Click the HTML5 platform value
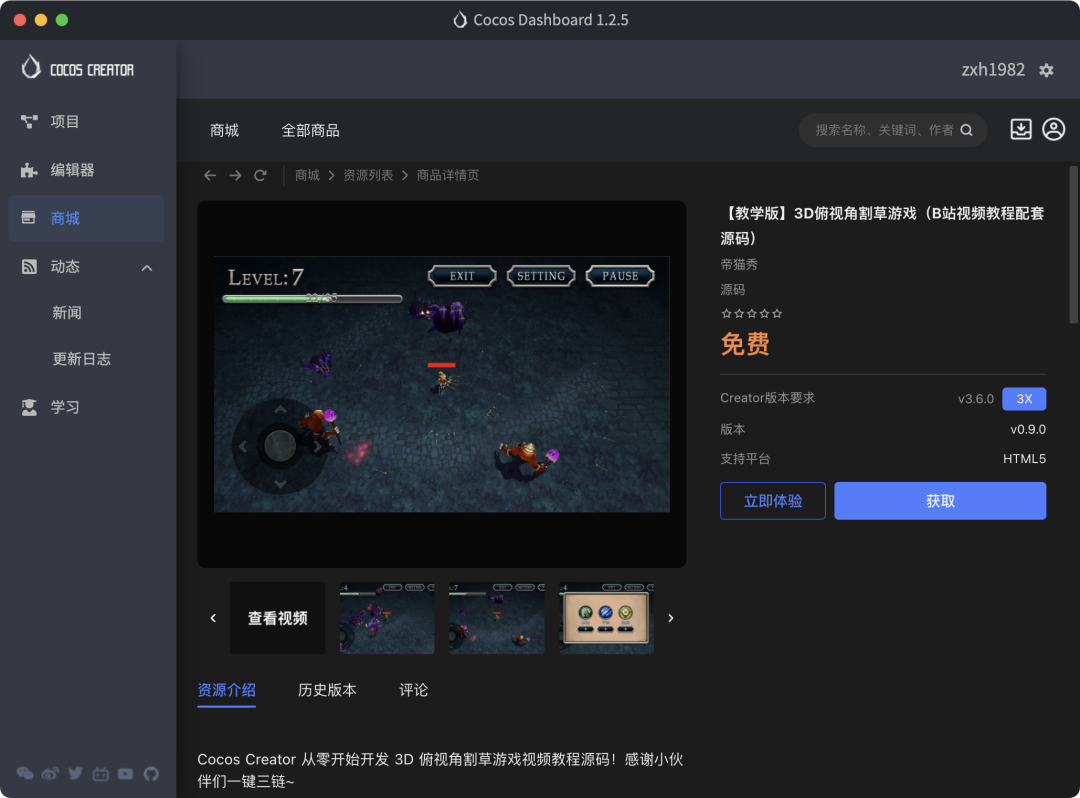Screen dimensions: 1080x798 click(x=1024, y=459)
